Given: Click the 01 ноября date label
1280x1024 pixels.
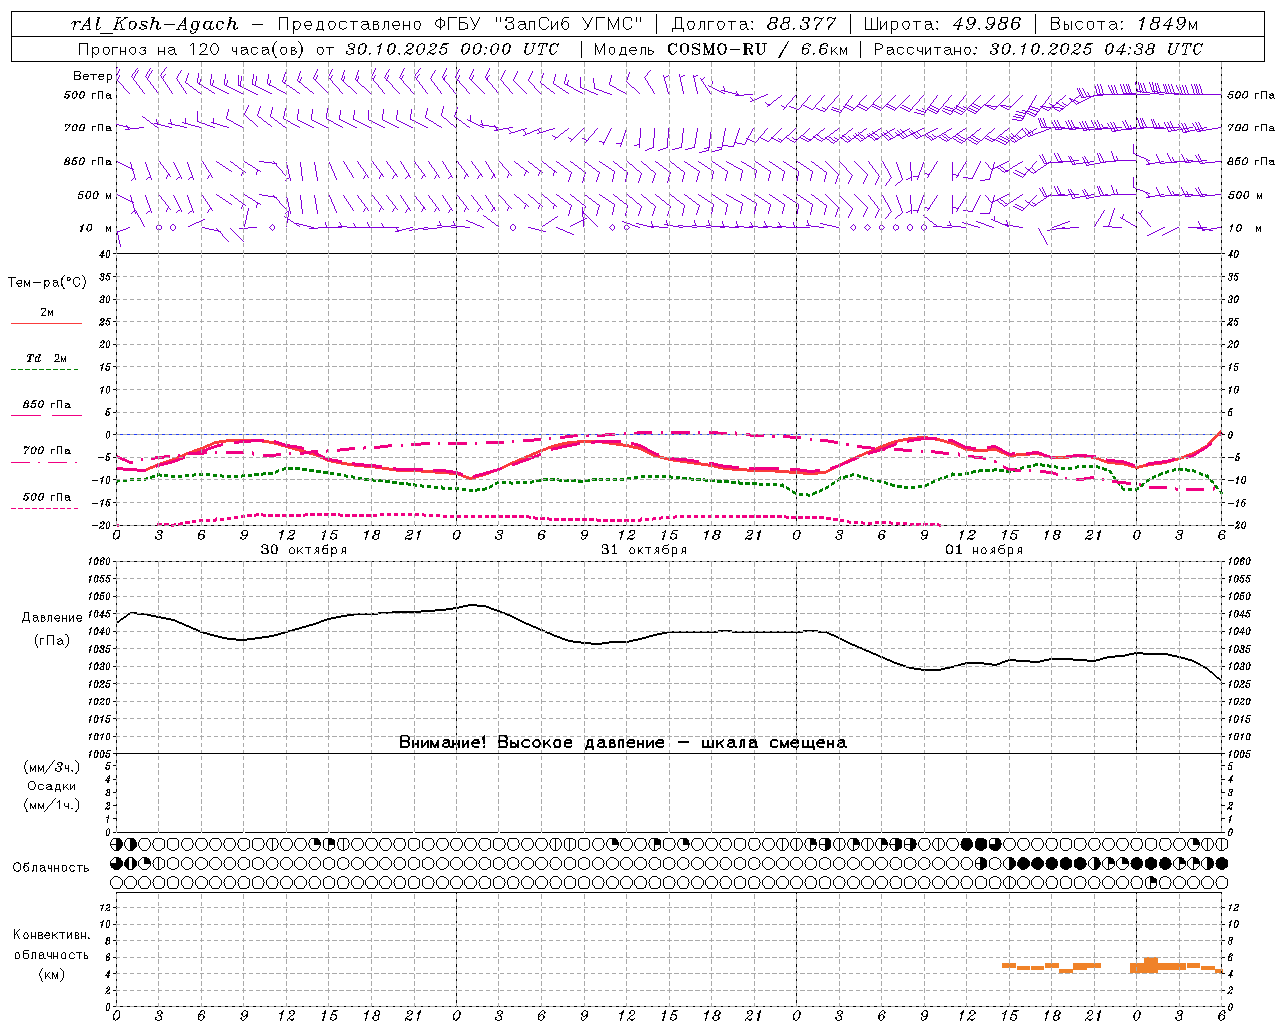Looking at the screenshot, I should (984, 550).
